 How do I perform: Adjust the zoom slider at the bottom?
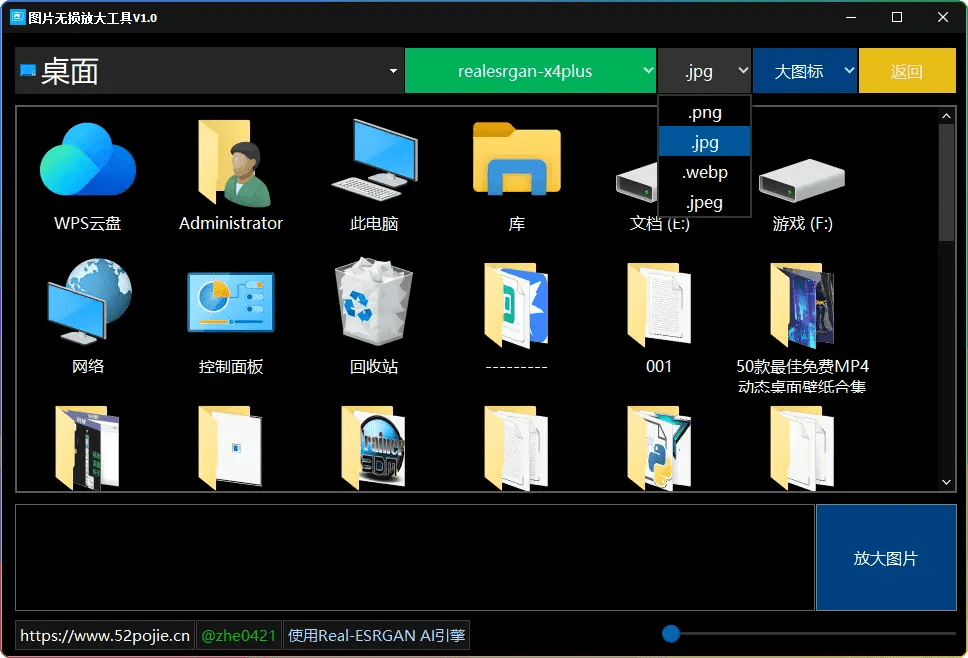click(671, 633)
